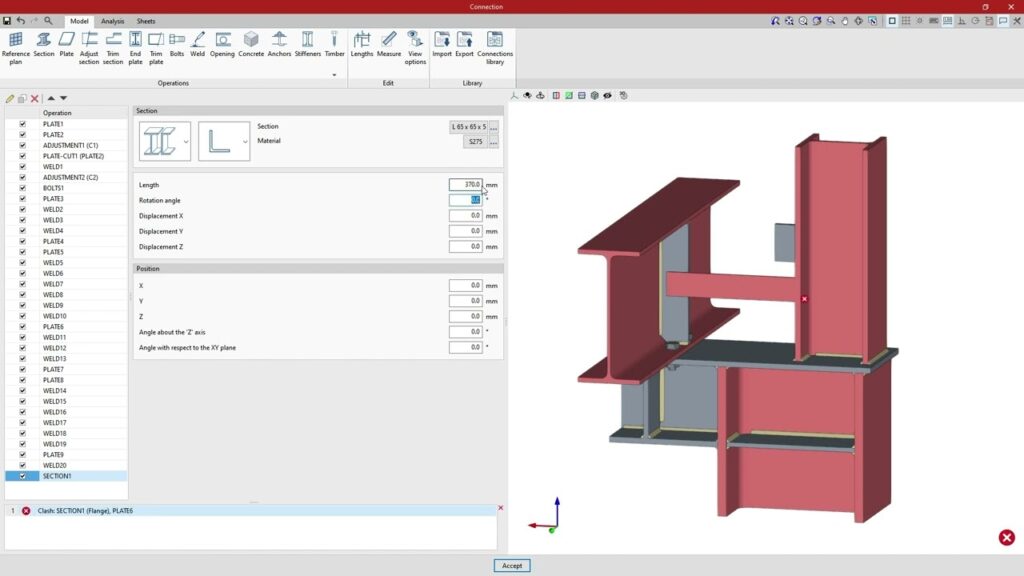Click the Displacement X input field
The width and height of the screenshot is (1024, 576).
pyautogui.click(x=465, y=216)
